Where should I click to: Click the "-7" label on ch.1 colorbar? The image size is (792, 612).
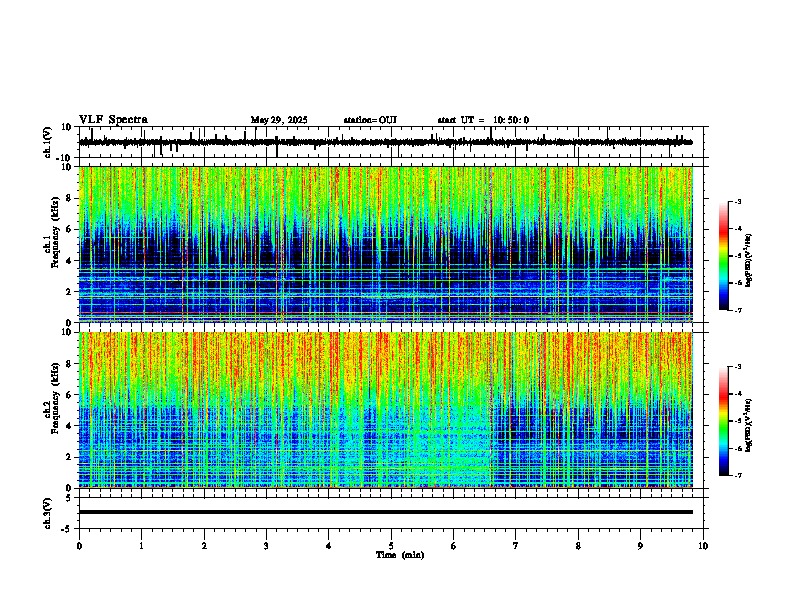(x=738, y=310)
